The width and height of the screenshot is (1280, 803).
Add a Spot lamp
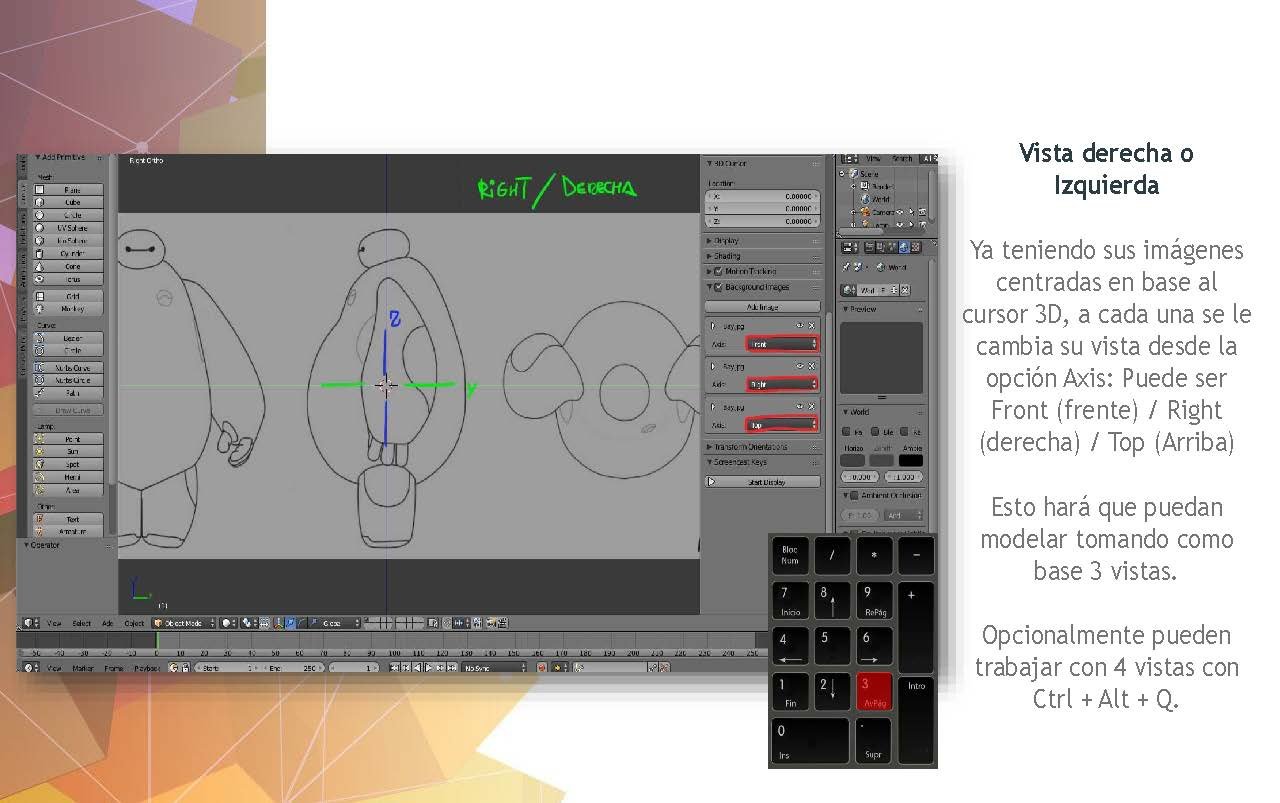[x=68, y=465]
